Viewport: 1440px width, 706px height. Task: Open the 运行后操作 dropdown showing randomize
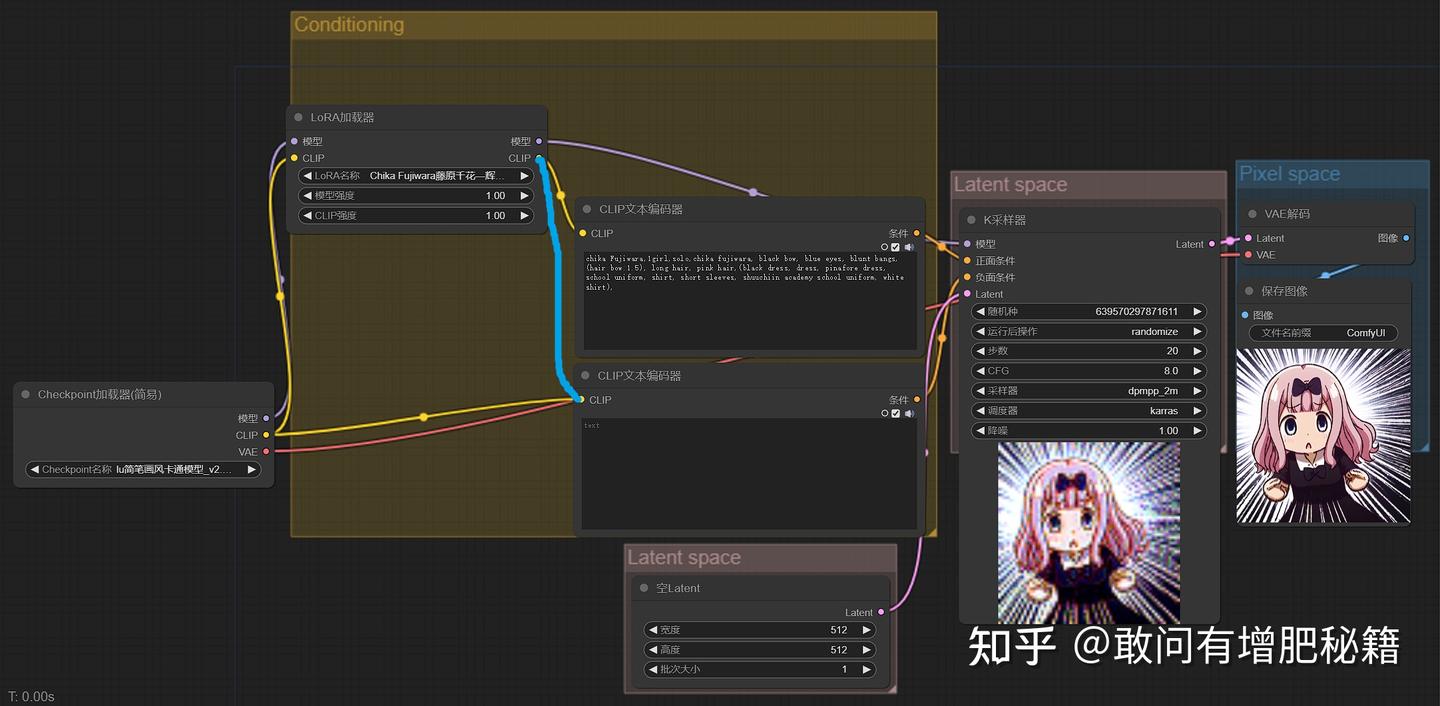[x=1089, y=331]
